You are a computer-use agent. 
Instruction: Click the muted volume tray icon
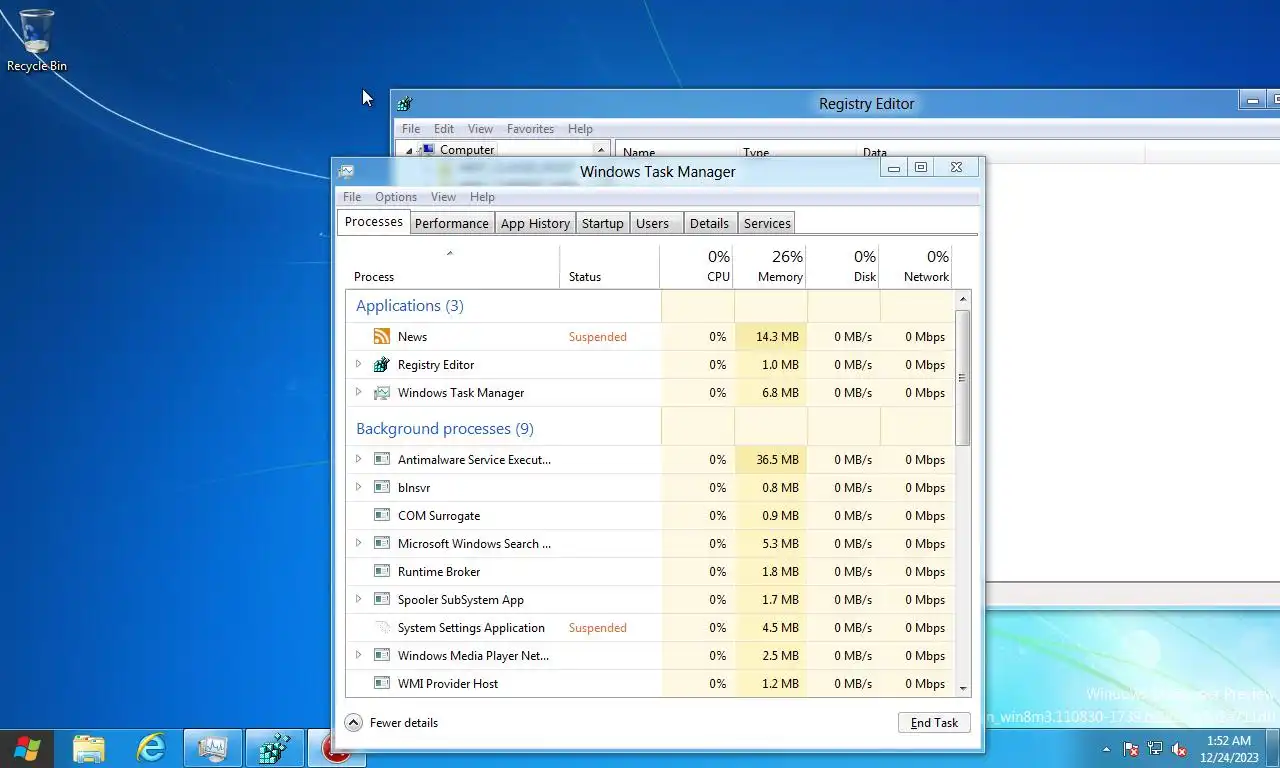click(x=1179, y=749)
